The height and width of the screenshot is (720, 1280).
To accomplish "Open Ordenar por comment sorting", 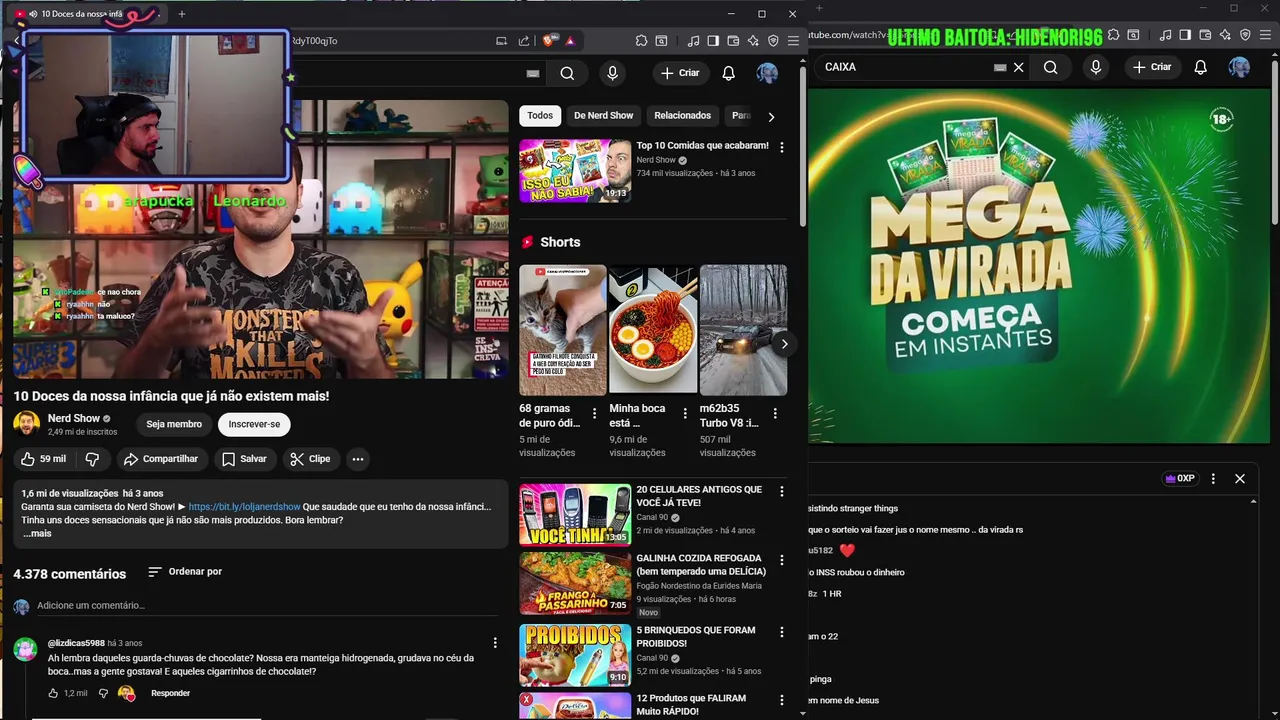I will pos(185,572).
